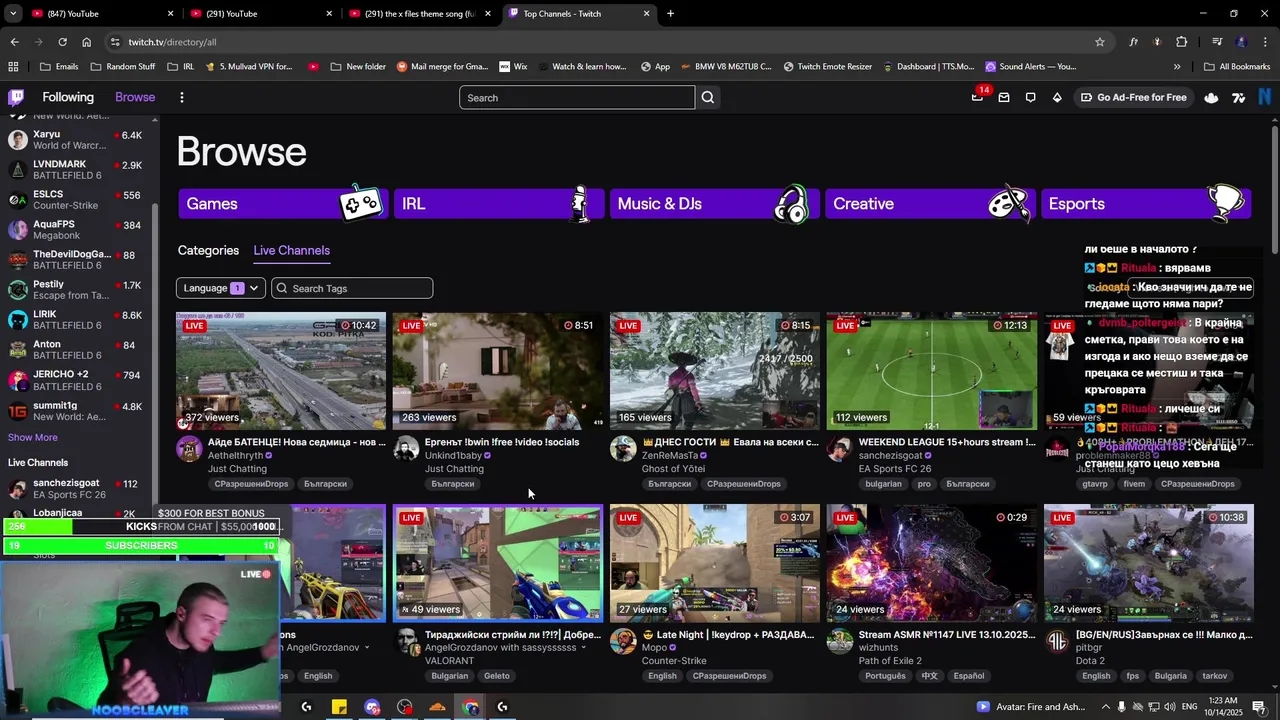
Task: Open the Windows notification center icon
Action: [x=1258, y=707]
